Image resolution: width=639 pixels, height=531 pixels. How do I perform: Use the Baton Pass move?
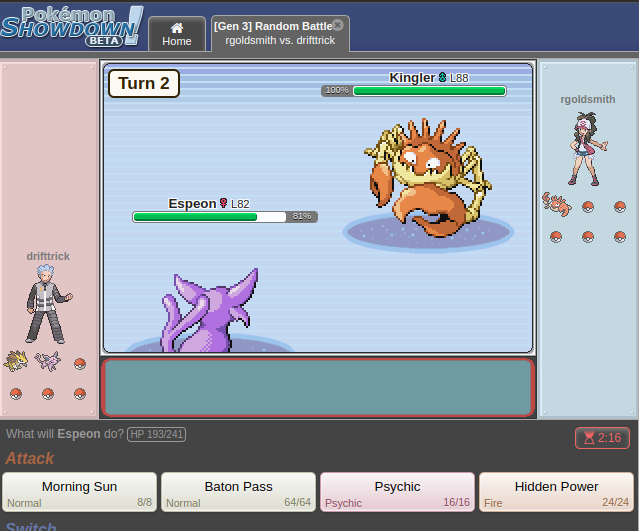click(x=238, y=492)
